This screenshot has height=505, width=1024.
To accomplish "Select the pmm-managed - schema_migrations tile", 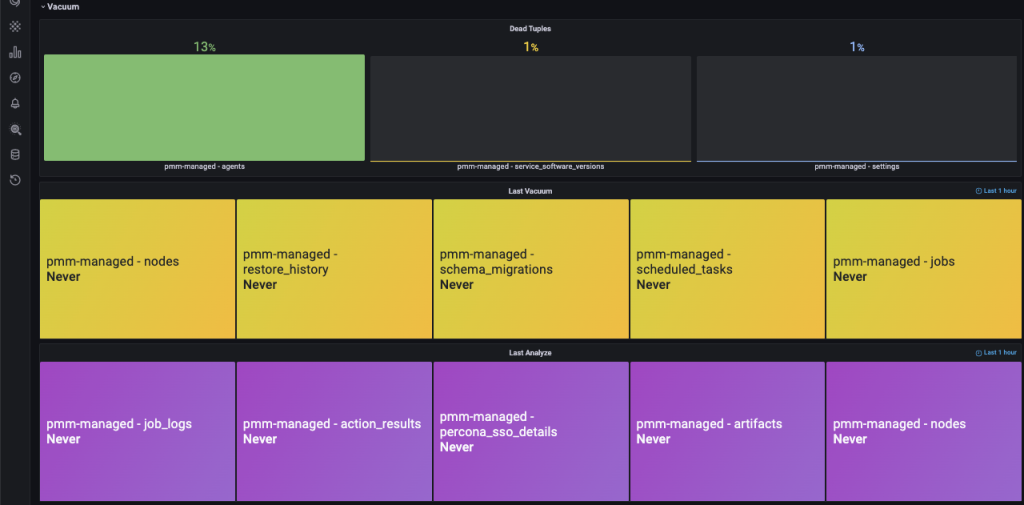I will click(x=531, y=269).
